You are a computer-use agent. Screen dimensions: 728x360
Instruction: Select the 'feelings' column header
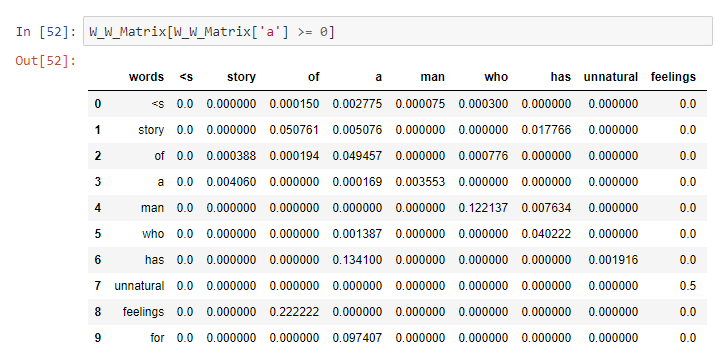[673, 77]
